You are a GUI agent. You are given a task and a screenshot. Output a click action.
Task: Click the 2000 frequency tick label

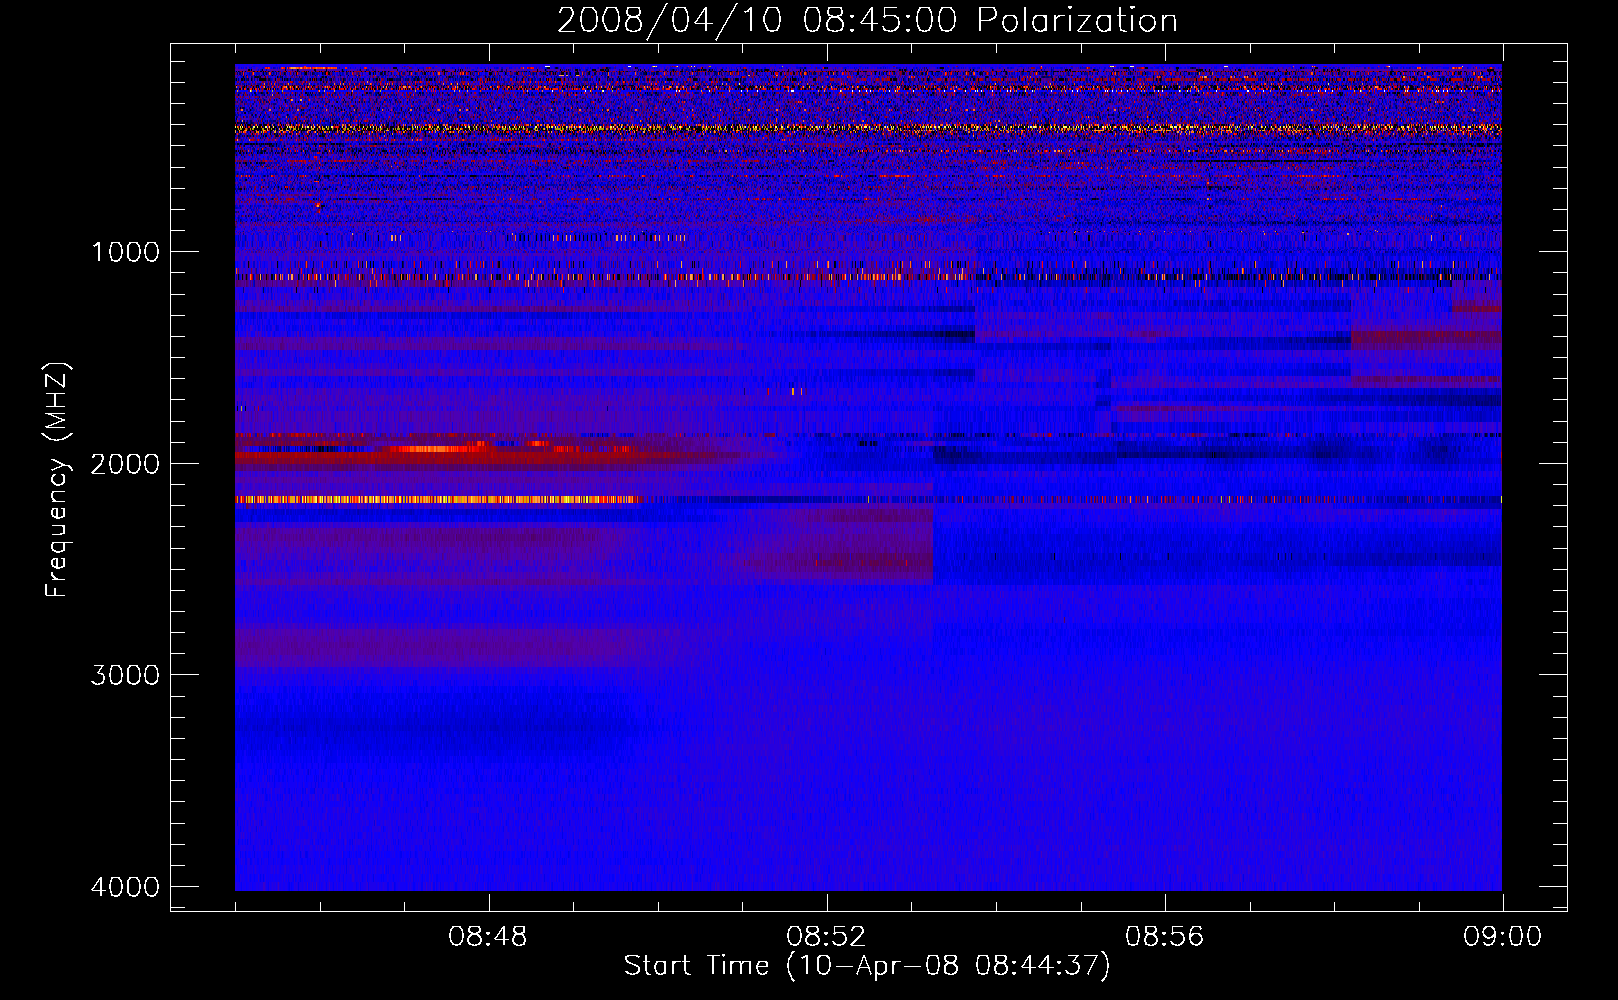[x=125, y=464]
